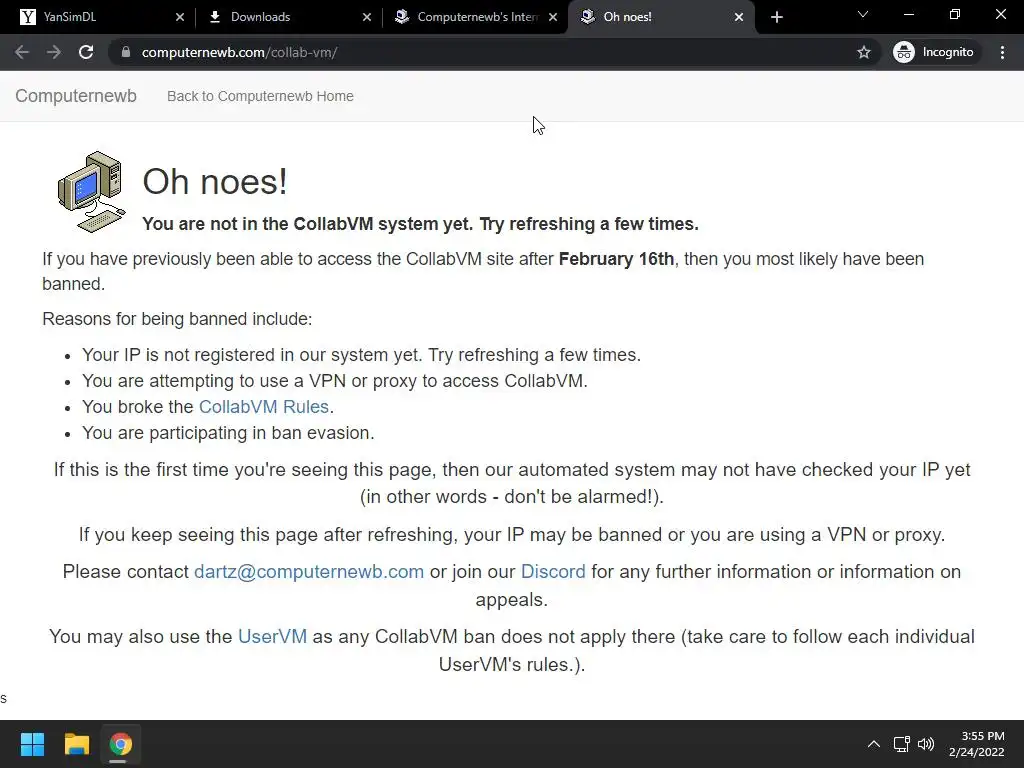Open the CollabVM Rules link
Screen dimensions: 1024x768
(263, 407)
